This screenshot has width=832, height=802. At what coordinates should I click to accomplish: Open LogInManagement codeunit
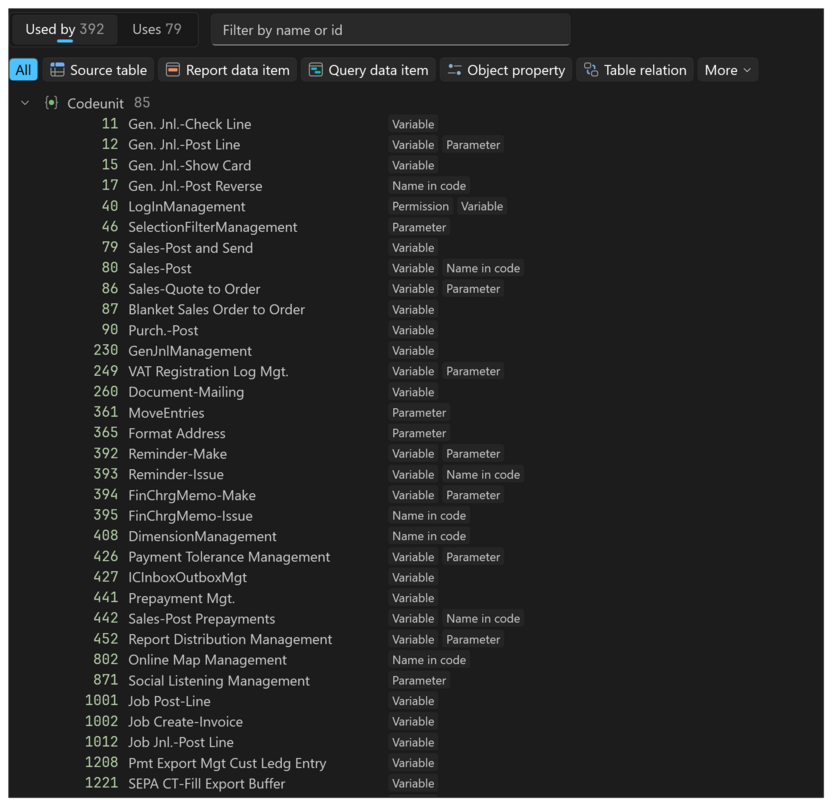click(x=187, y=207)
